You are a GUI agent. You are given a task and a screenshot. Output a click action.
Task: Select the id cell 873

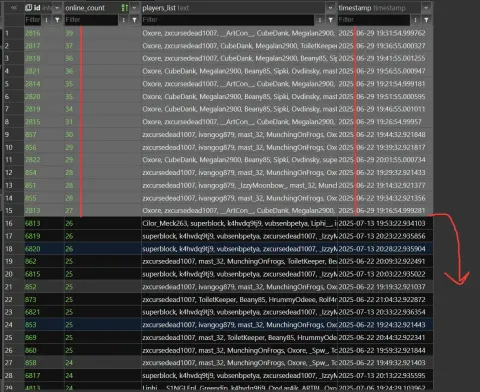pyautogui.click(x=44, y=299)
